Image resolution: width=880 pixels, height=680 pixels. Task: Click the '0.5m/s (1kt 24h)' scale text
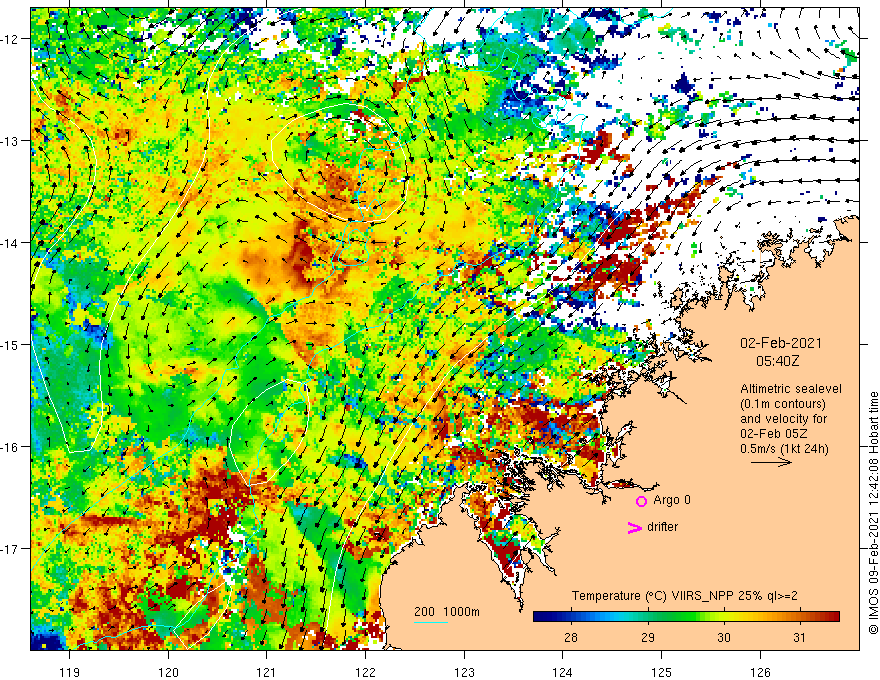[x=784, y=449]
